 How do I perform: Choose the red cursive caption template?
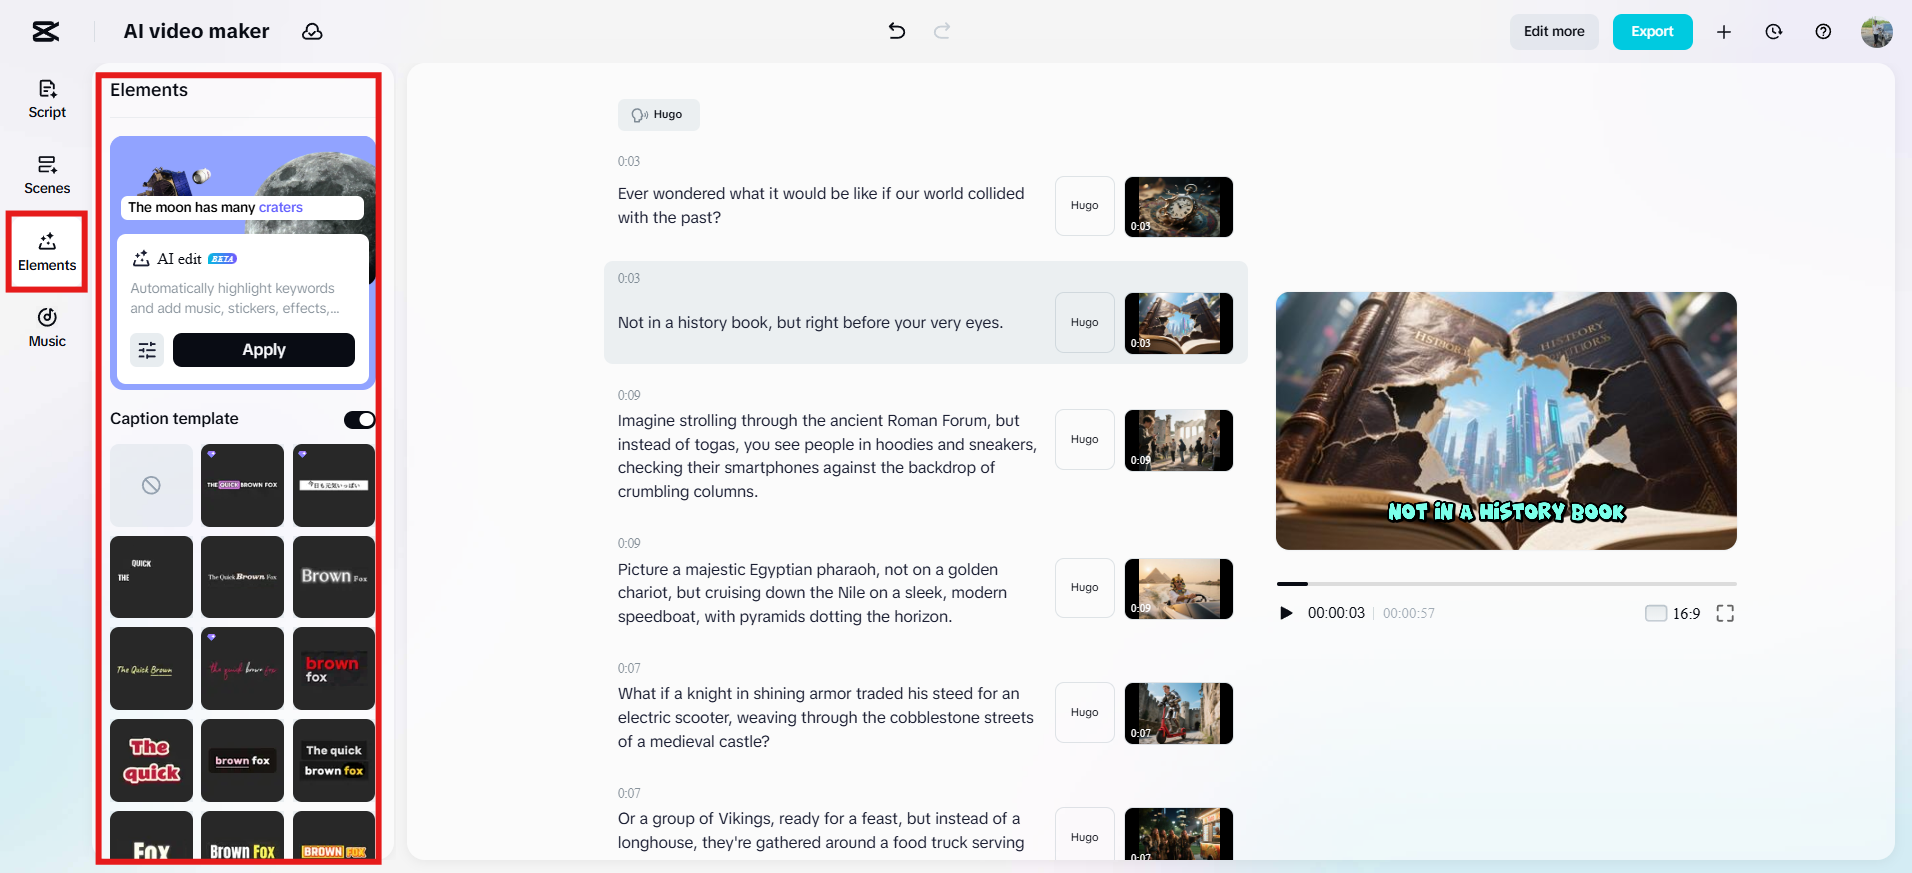[x=242, y=669]
